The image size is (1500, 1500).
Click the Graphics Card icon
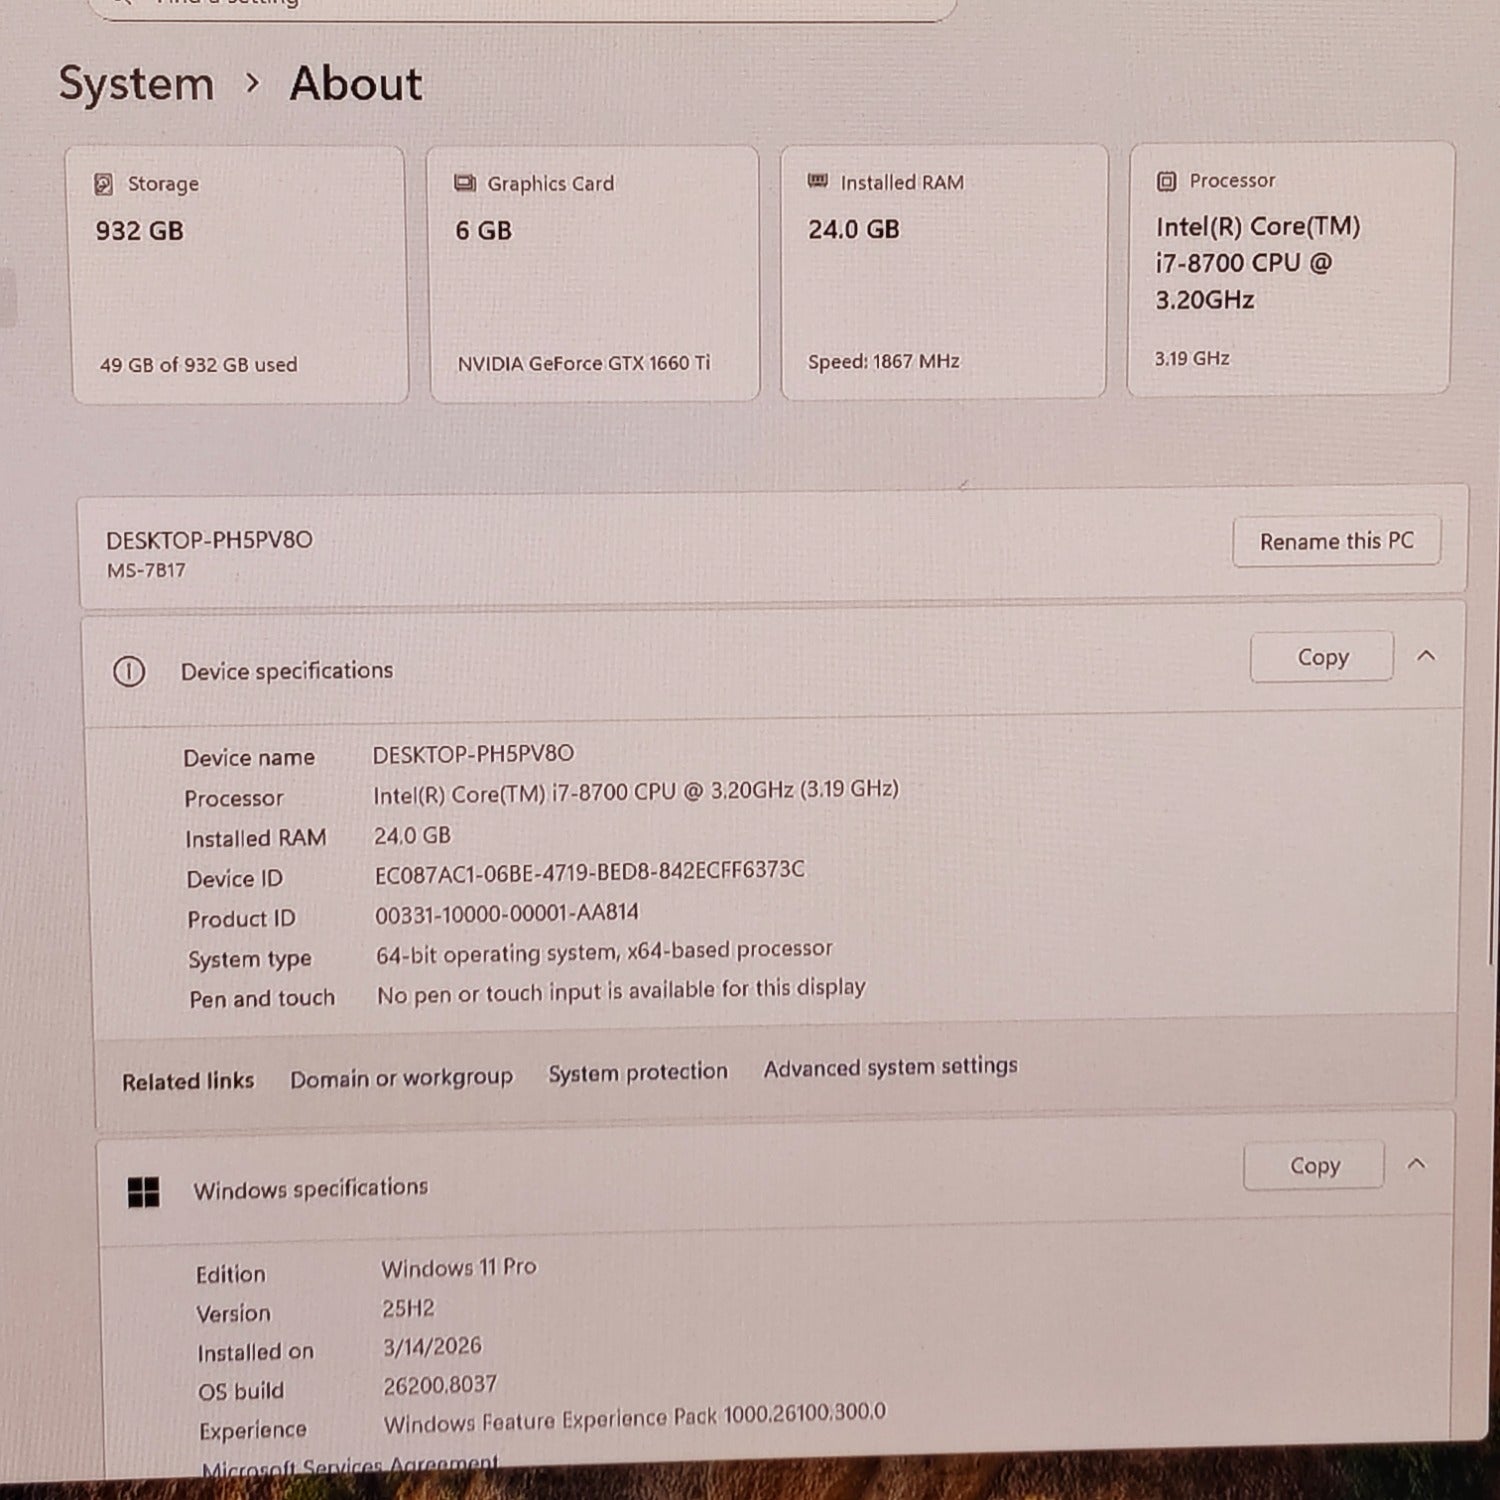(464, 183)
